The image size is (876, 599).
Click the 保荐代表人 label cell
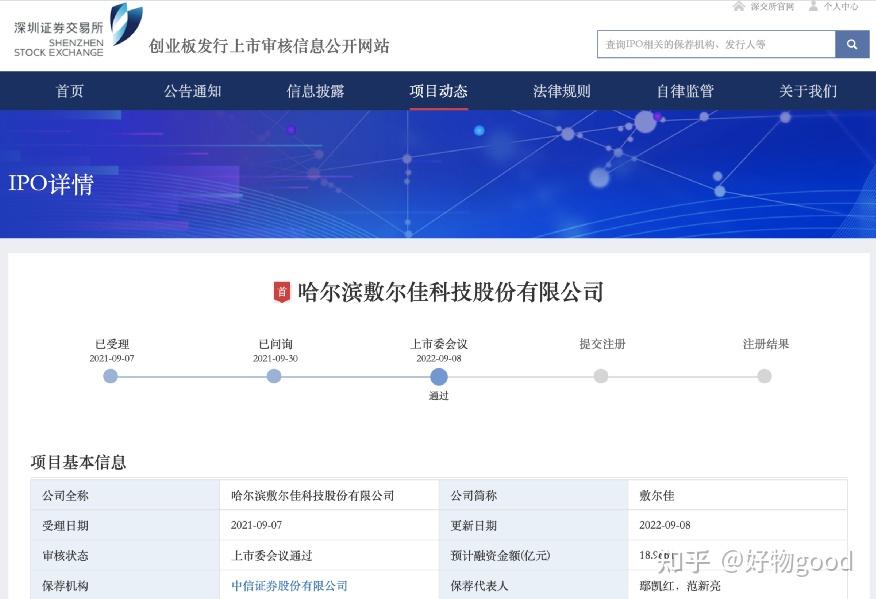pyautogui.click(x=534, y=586)
